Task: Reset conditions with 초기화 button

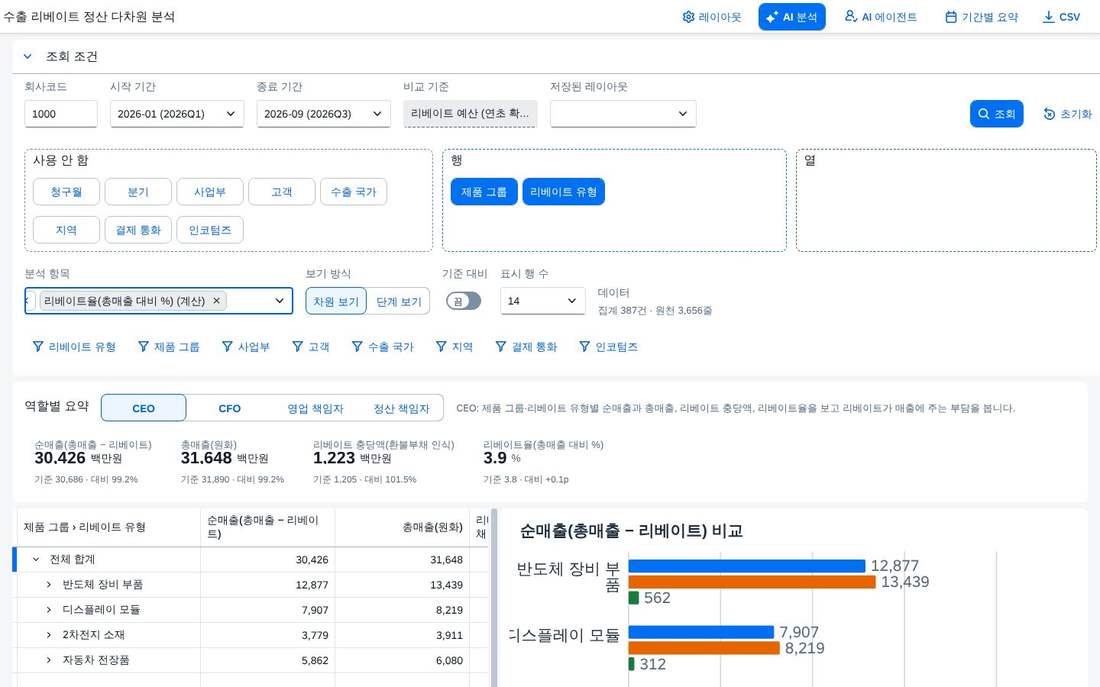Action: pyautogui.click(x=1067, y=114)
